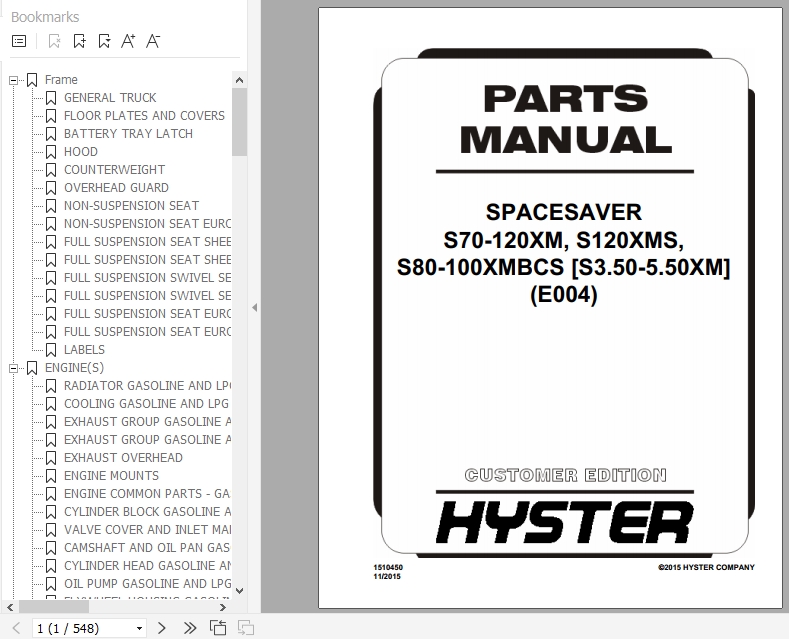
Task: Open the ENGINE MOUNTS bookmark
Action: [x=111, y=476]
